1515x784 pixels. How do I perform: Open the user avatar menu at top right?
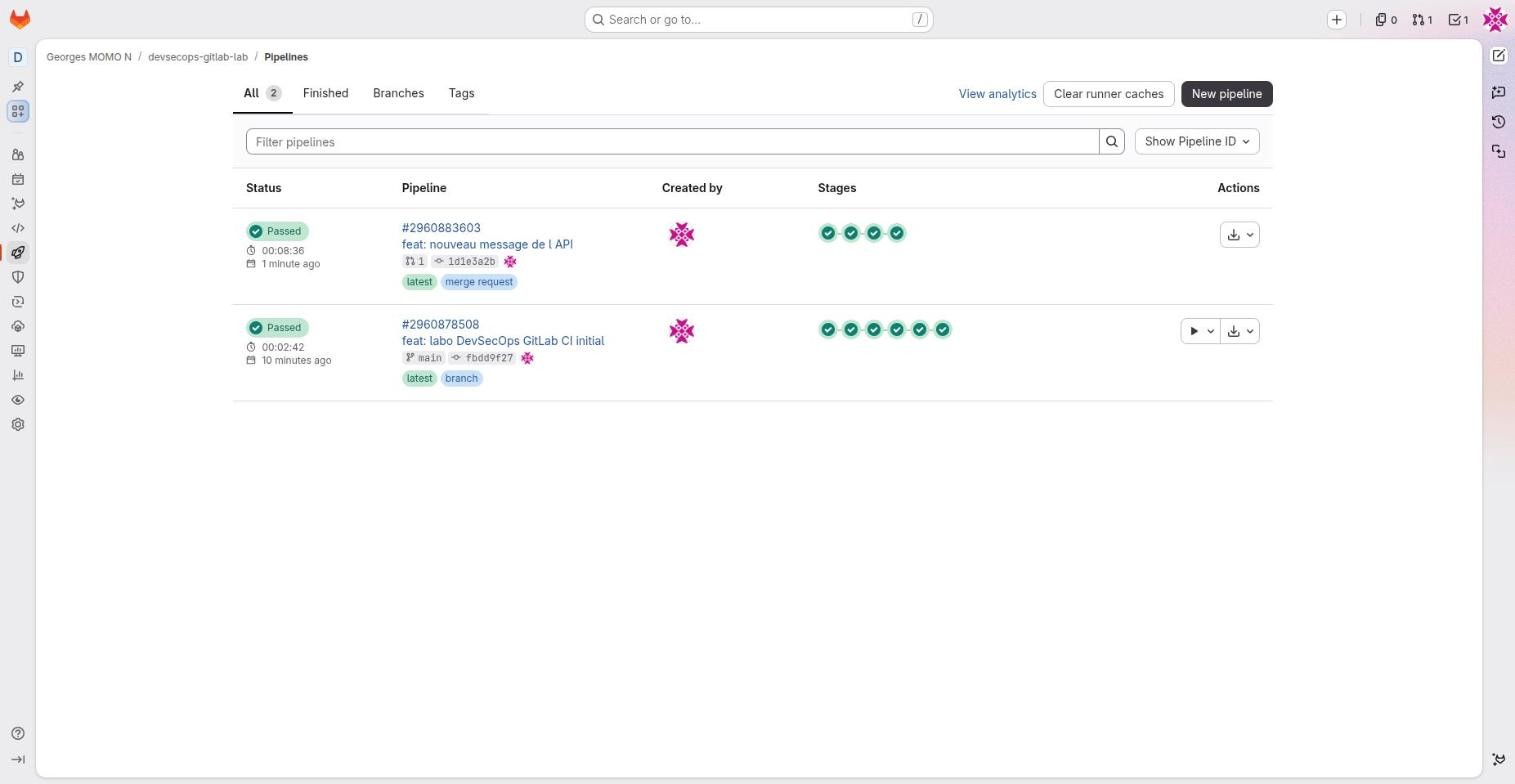[x=1495, y=19]
